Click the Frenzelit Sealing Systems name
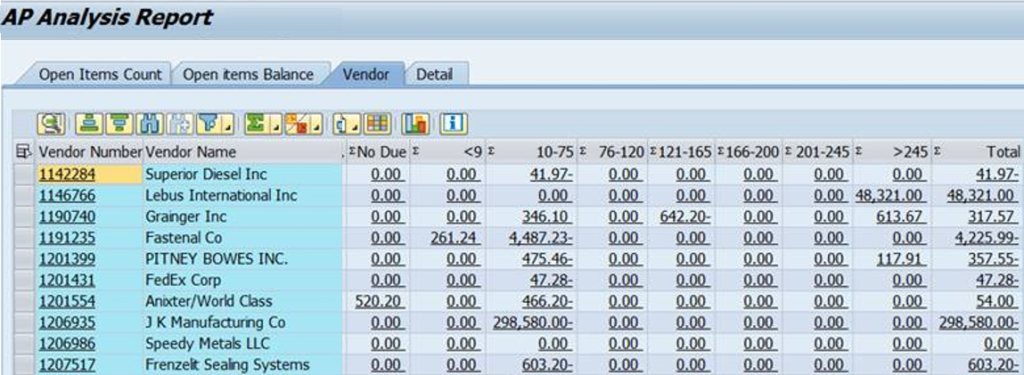 coord(227,365)
